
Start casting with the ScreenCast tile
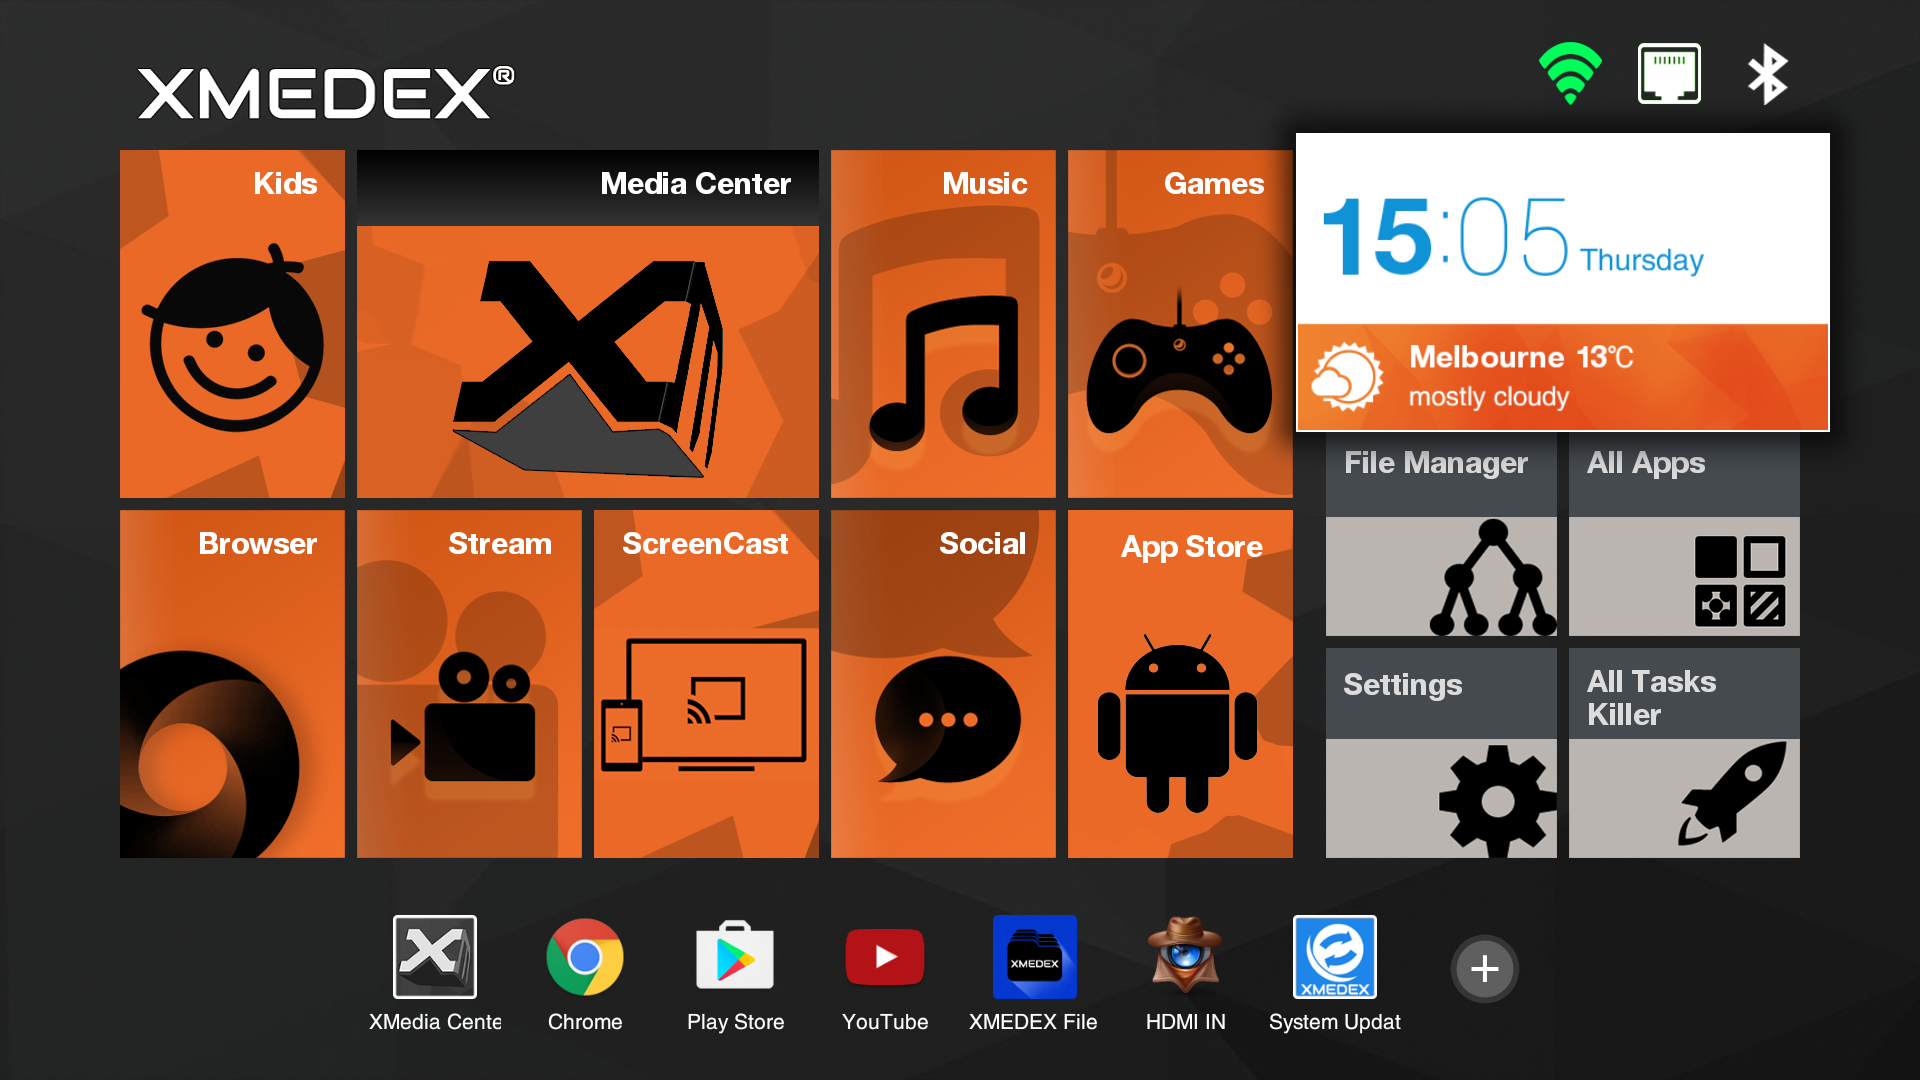[x=706, y=684]
